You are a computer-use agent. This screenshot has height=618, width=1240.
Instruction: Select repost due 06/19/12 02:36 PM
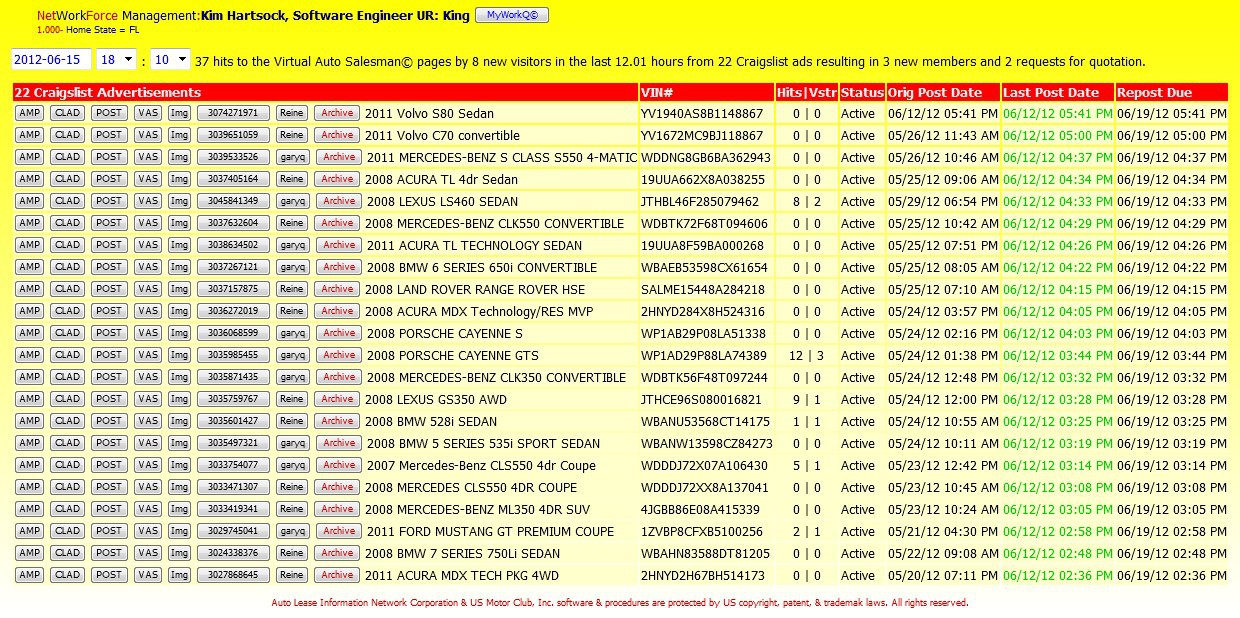click(1172, 576)
